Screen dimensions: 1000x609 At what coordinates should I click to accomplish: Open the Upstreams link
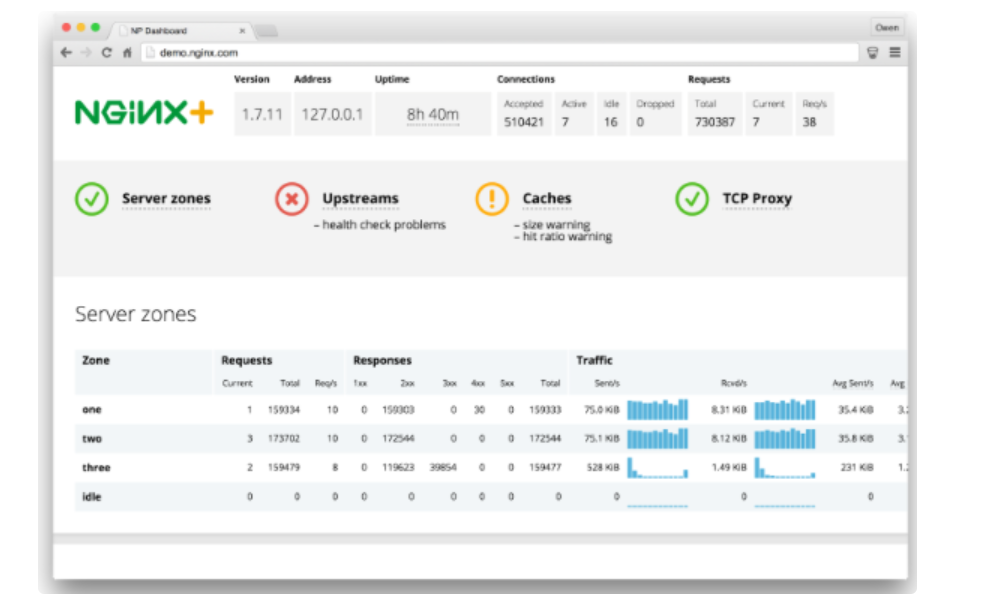[360, 199]
